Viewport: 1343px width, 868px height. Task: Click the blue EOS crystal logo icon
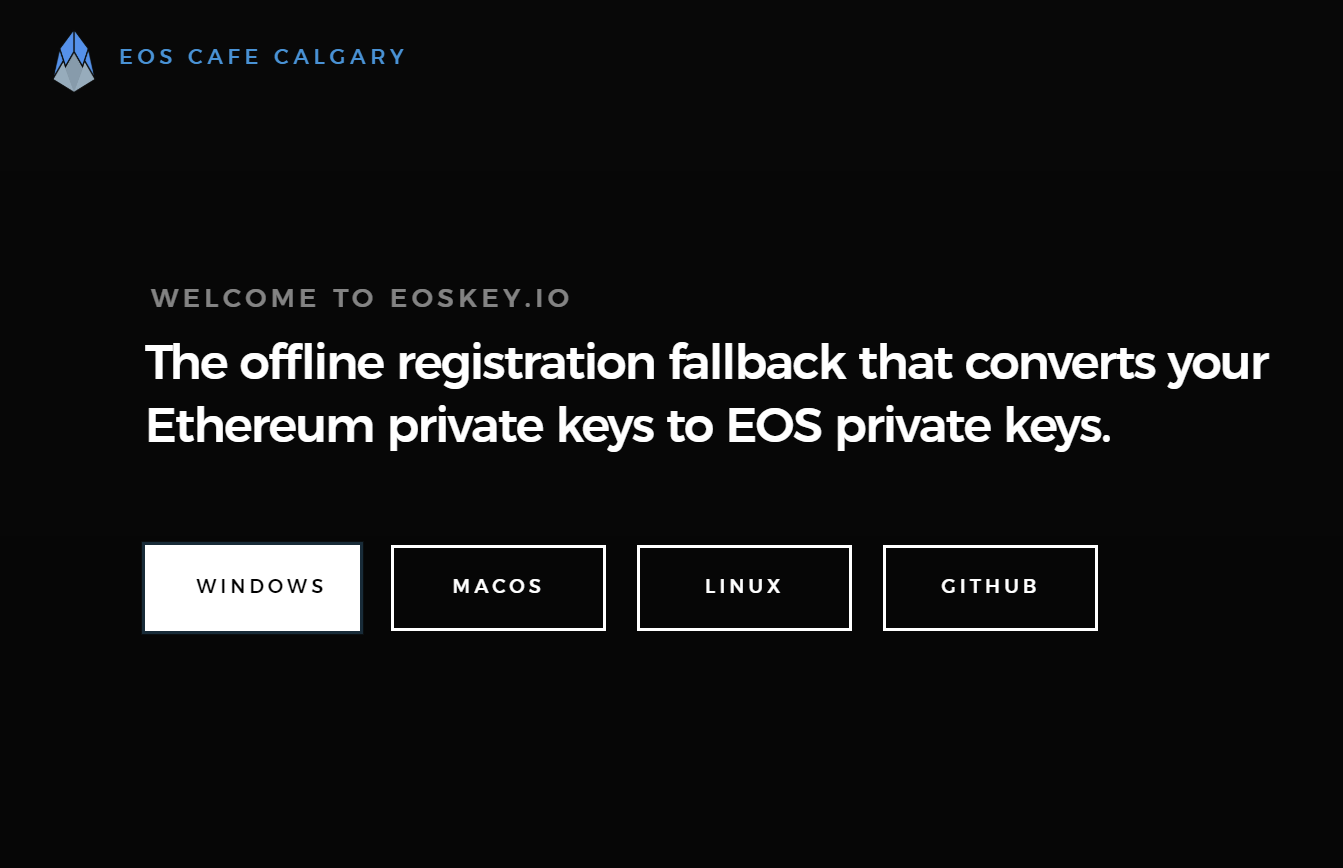point(74,61)
